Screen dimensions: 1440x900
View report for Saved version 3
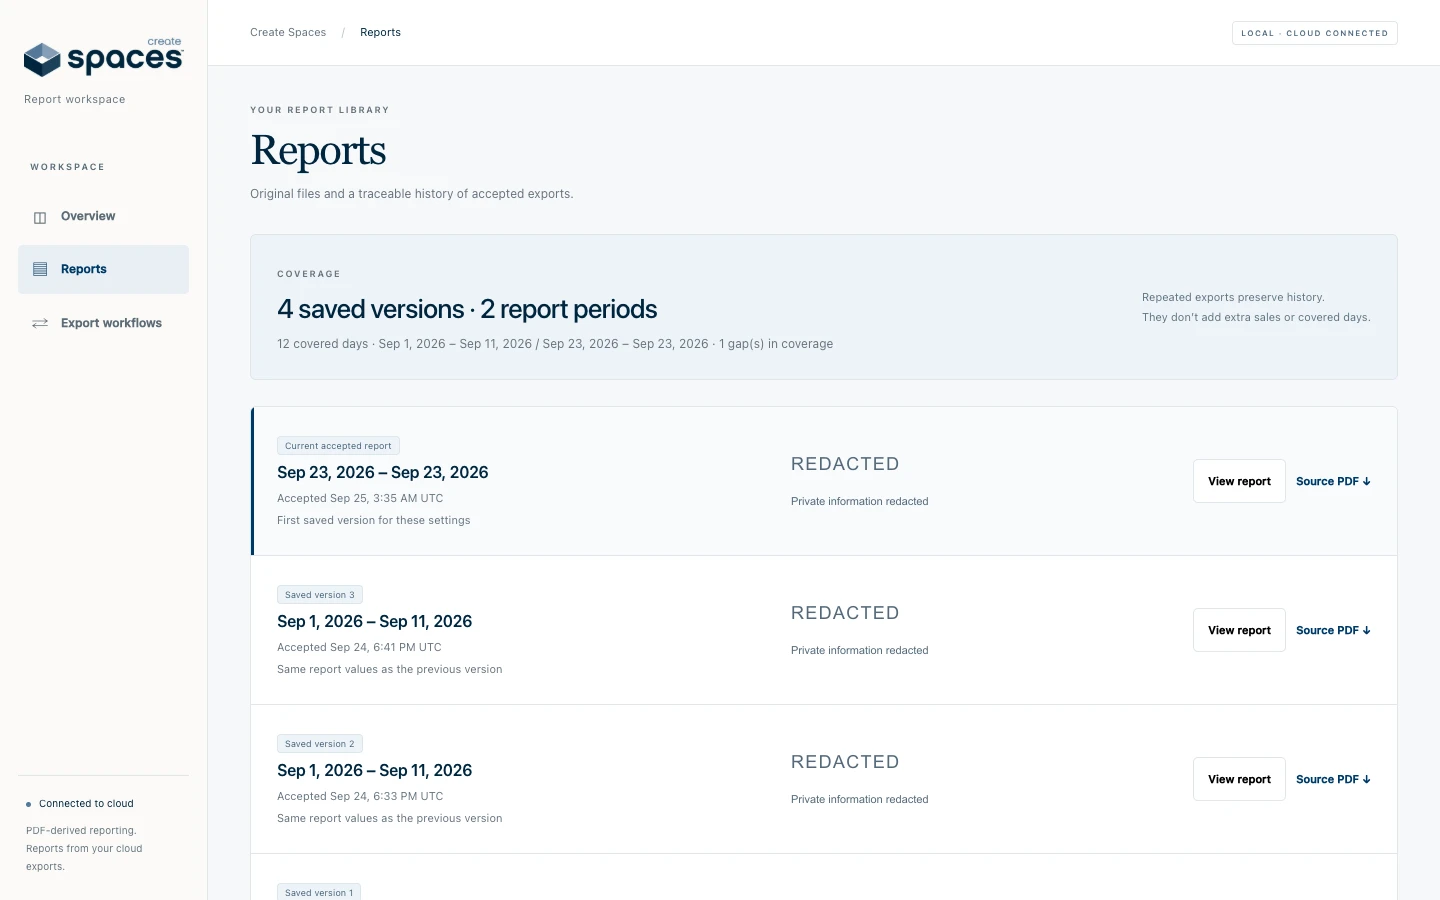pos(1239,630)
